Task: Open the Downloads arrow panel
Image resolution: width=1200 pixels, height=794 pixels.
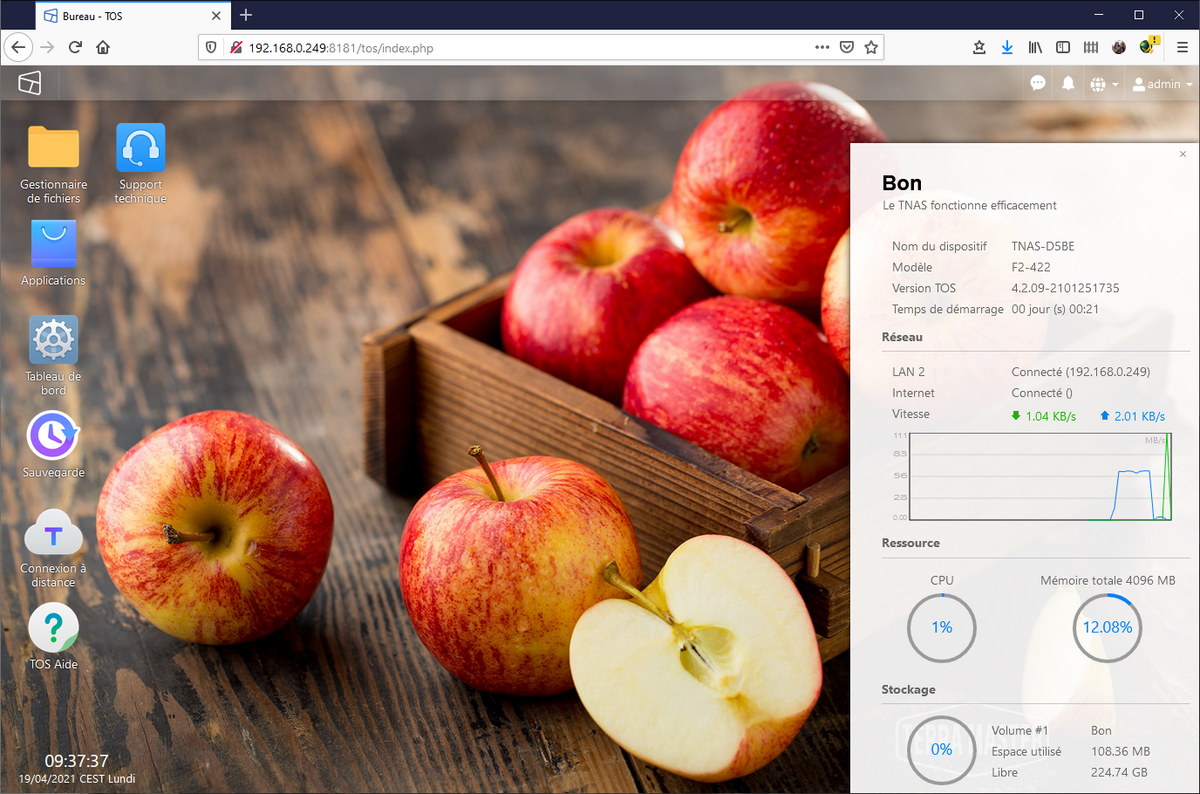Action: point(1007,47)
